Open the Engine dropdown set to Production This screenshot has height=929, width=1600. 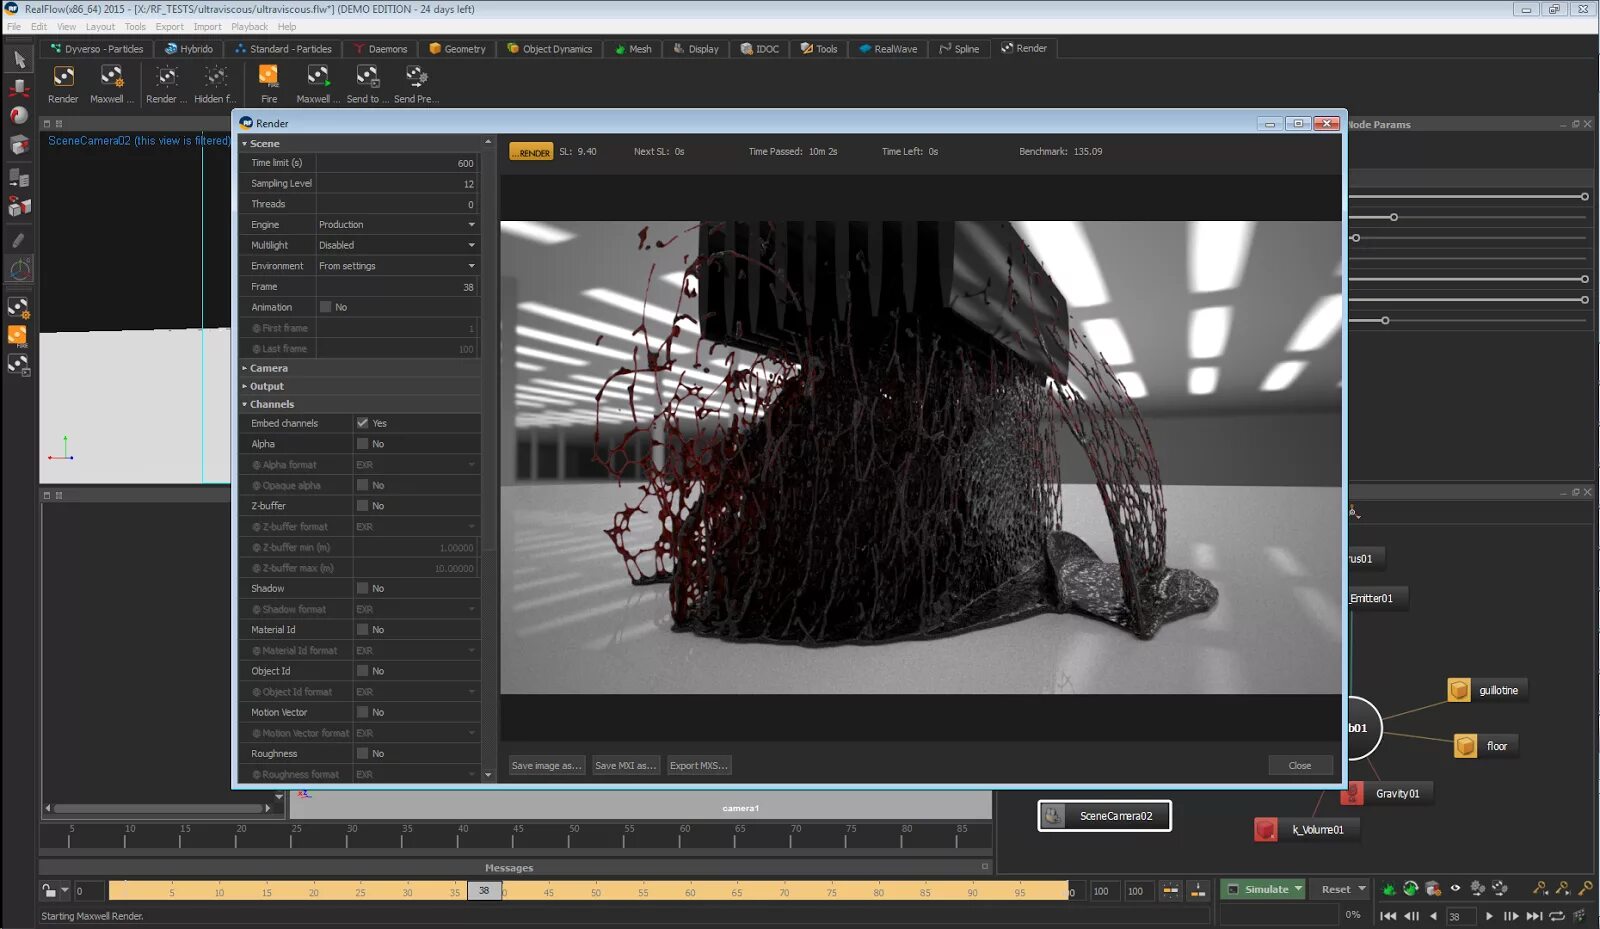pyautogui.click(x=397, y=225)
